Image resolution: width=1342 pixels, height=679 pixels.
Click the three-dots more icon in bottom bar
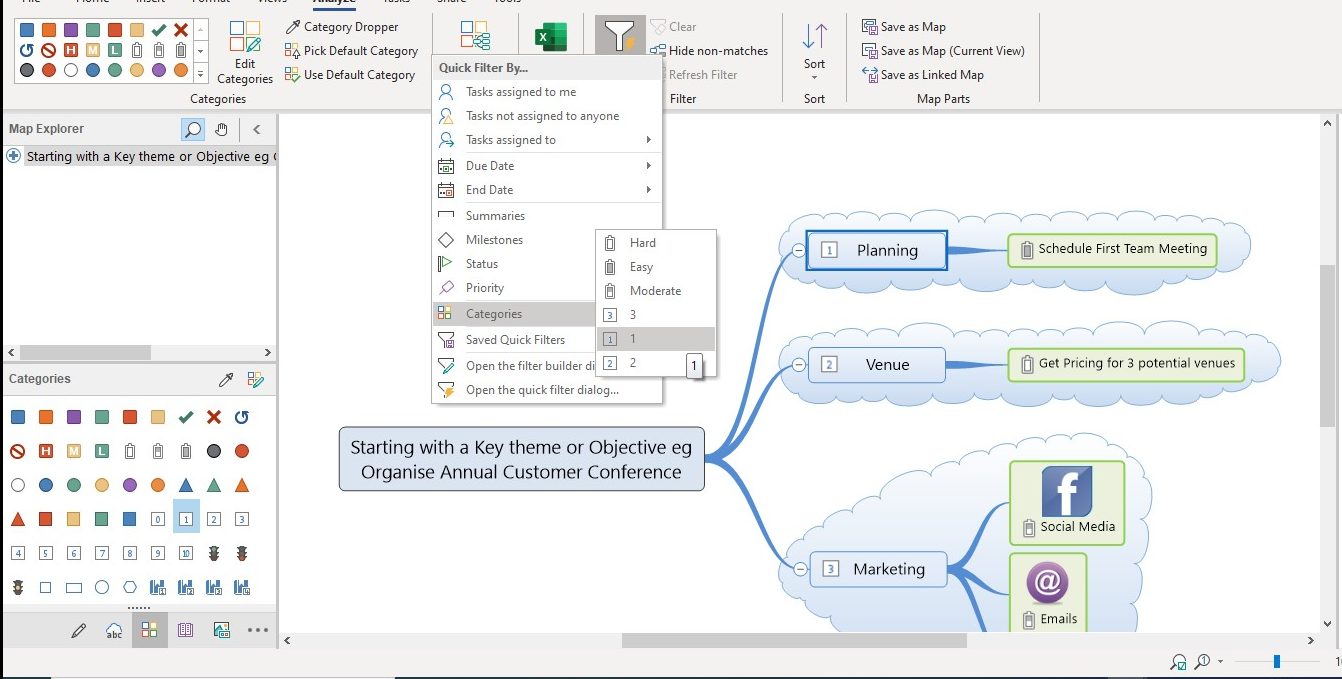[257, 630]
